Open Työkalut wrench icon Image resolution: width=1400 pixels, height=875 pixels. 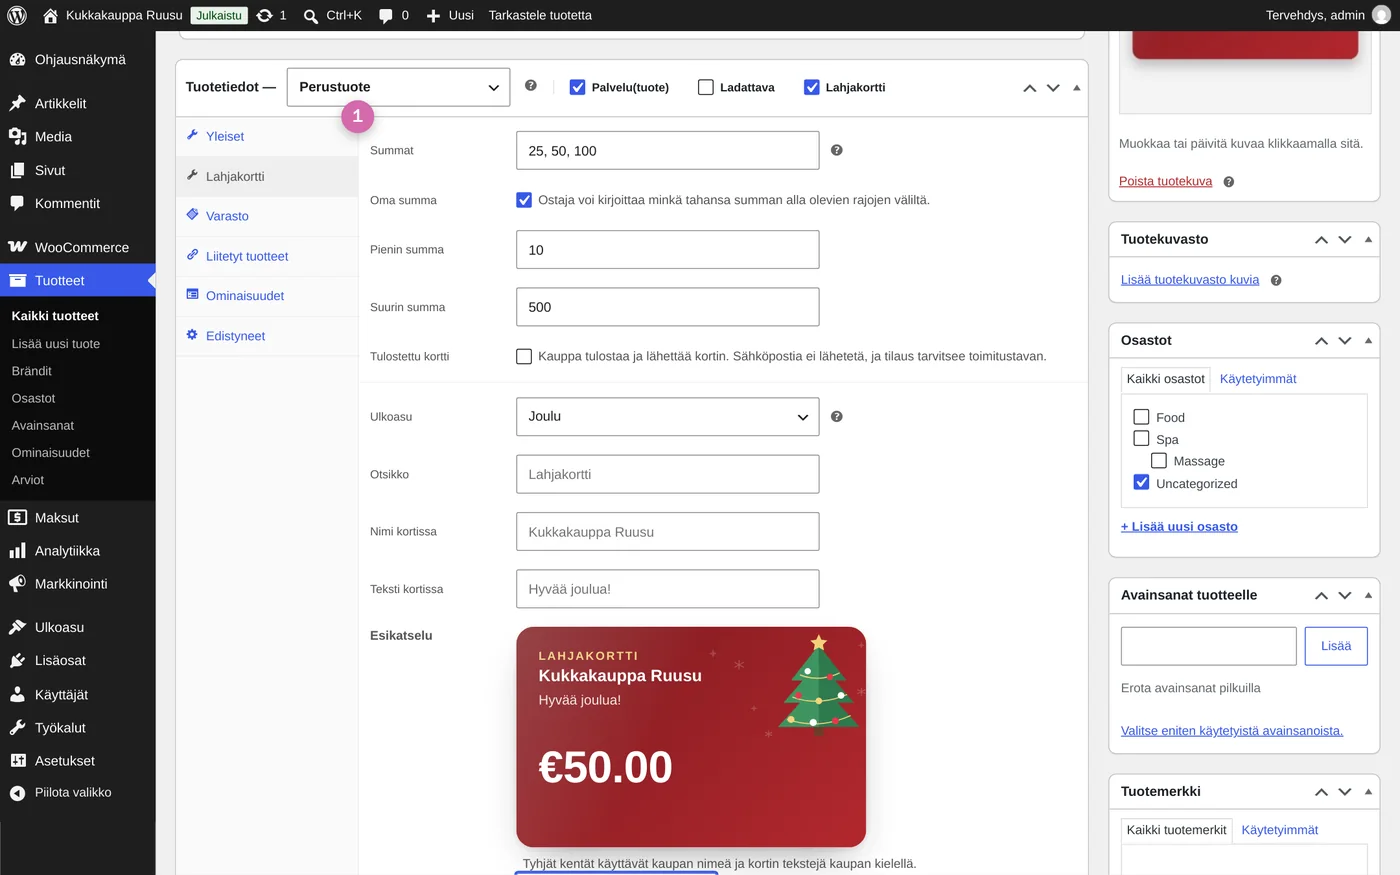pos(17,727)
